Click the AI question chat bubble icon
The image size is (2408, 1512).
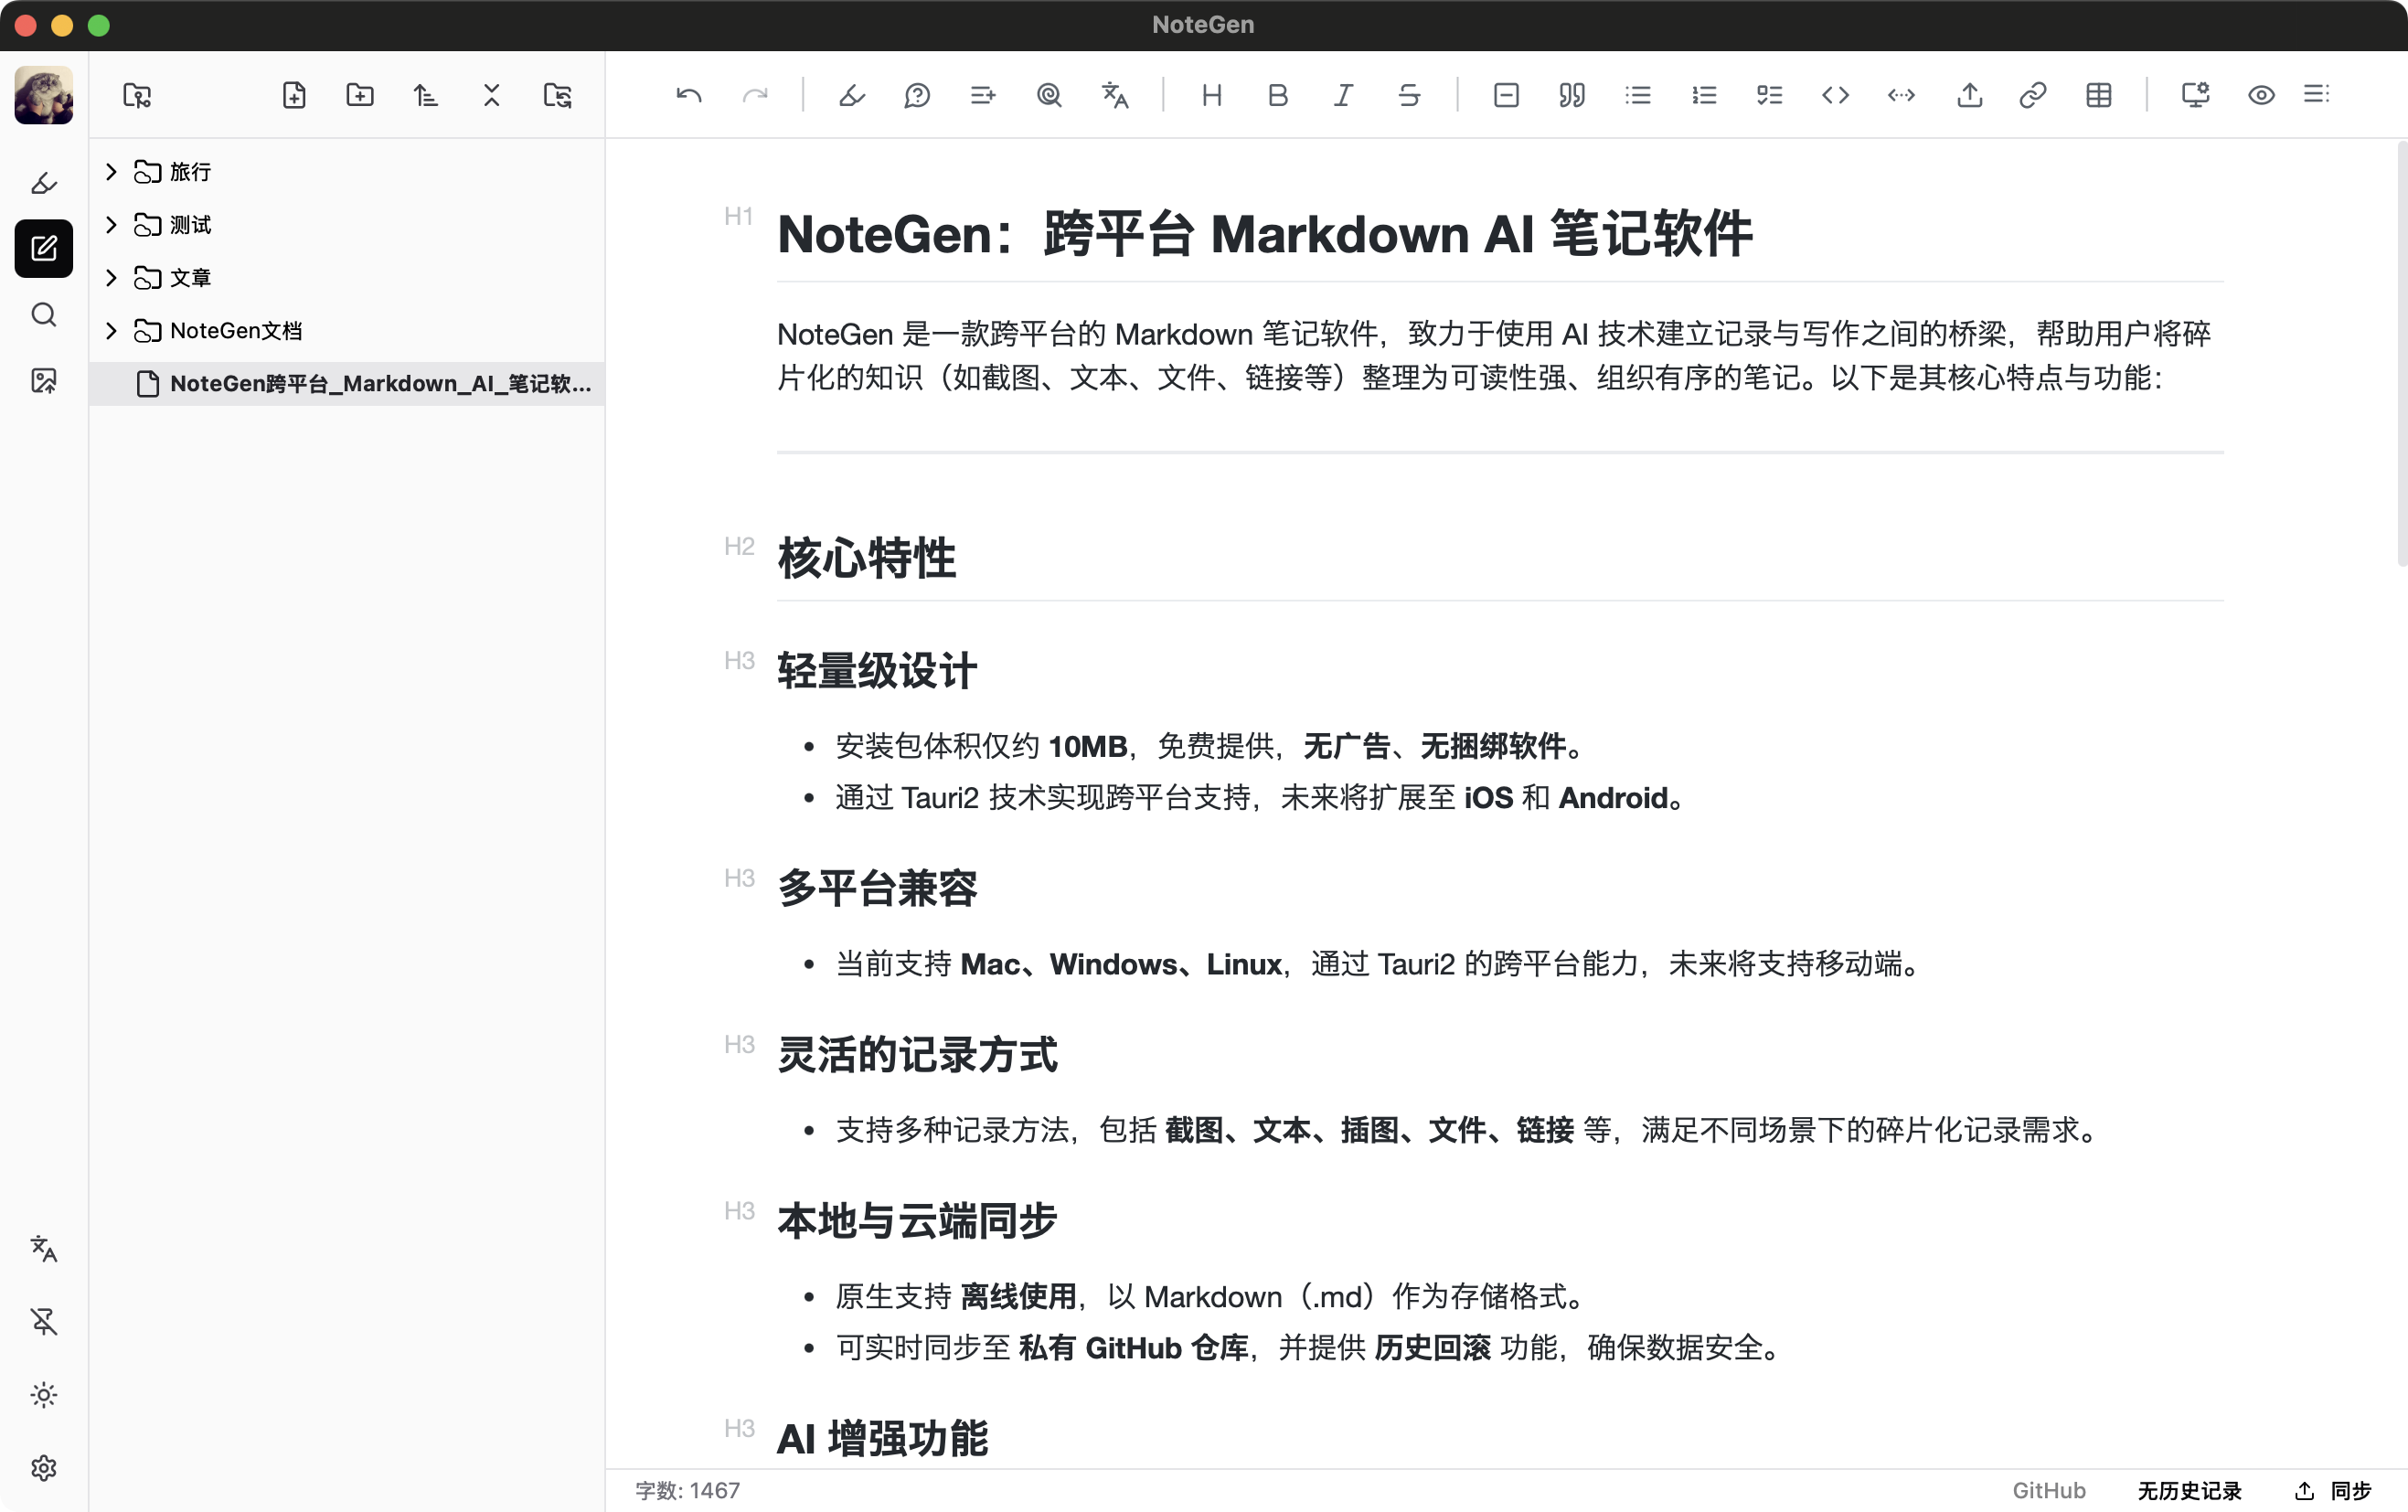(x=917, y=95)
